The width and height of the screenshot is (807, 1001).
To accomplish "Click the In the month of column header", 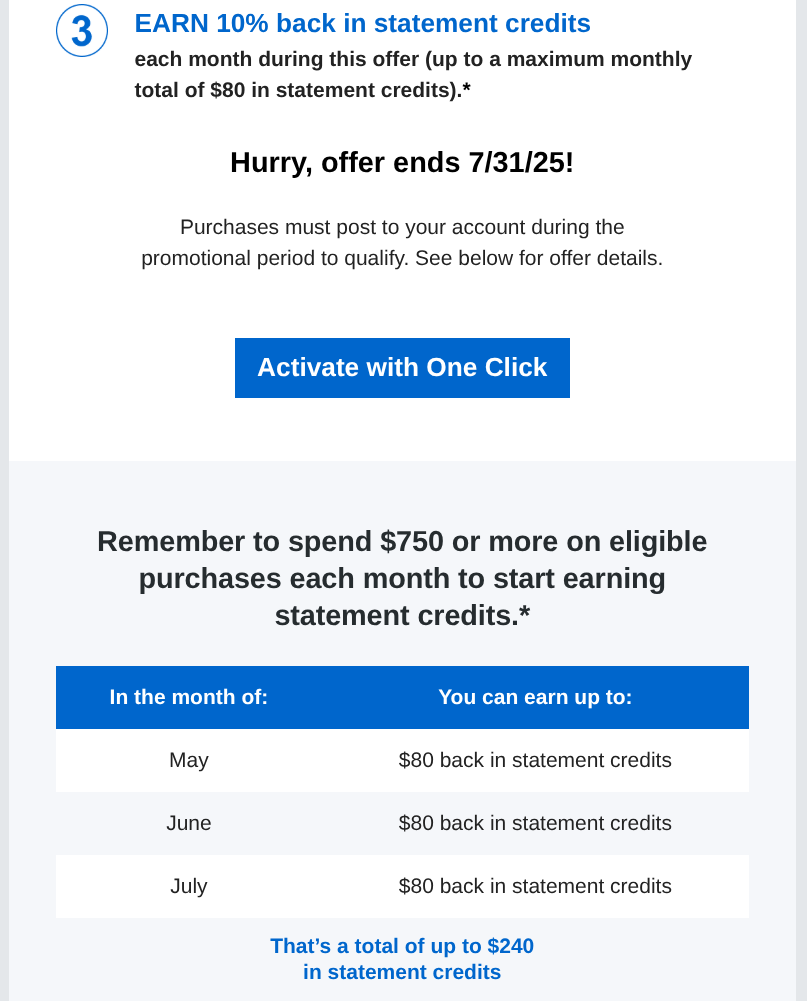I will (x=189, y=697).
